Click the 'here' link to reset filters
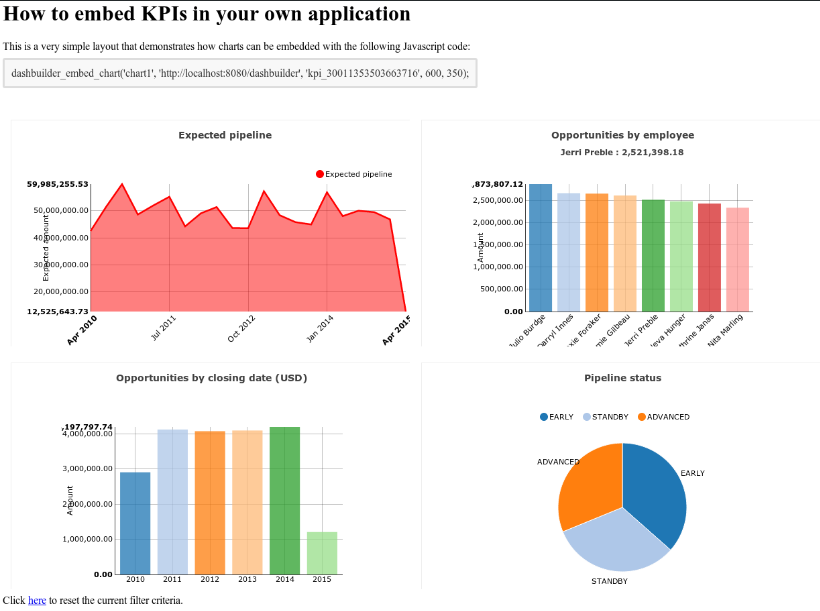The image size is (820, 611). pos(37,601)
